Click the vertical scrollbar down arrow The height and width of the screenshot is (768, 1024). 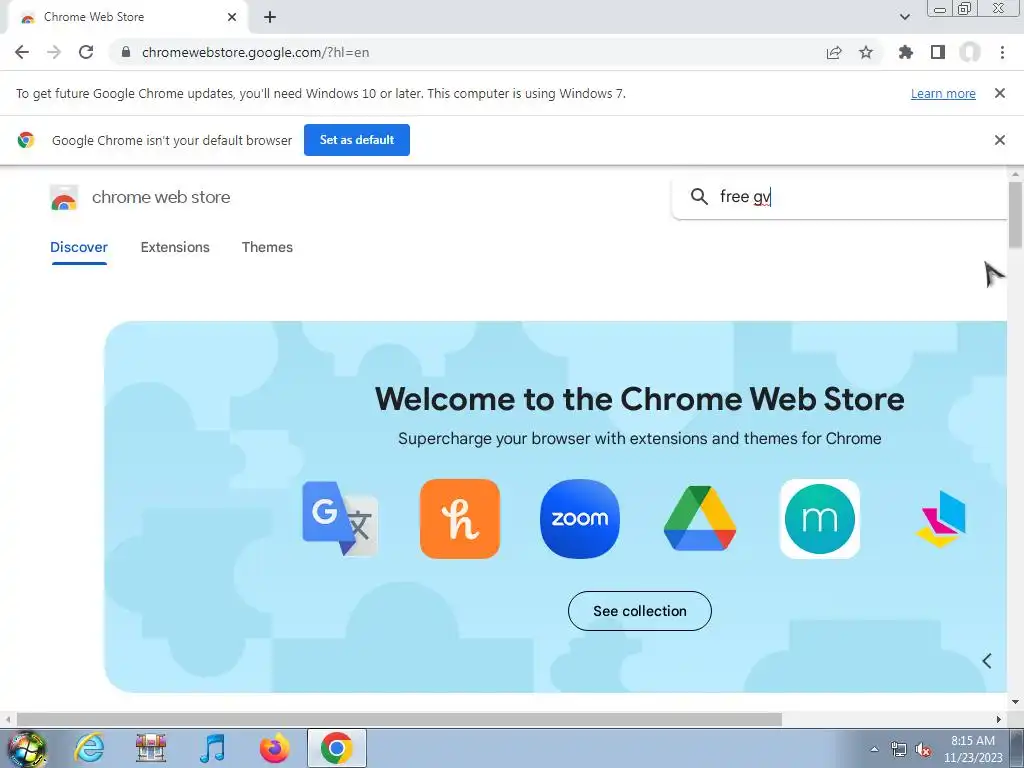tap(1015, 702)
